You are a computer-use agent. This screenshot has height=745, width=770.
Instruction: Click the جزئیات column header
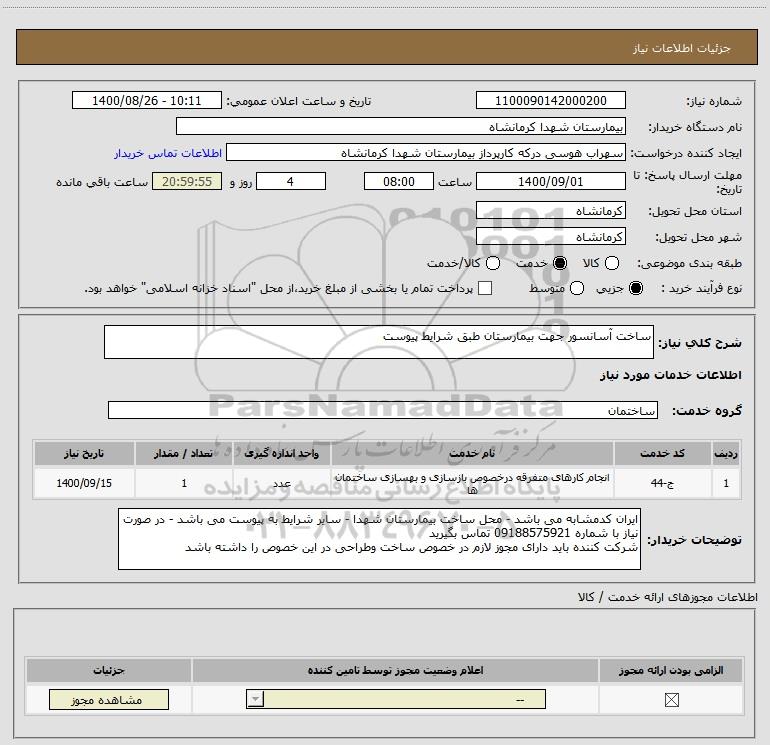109,670
